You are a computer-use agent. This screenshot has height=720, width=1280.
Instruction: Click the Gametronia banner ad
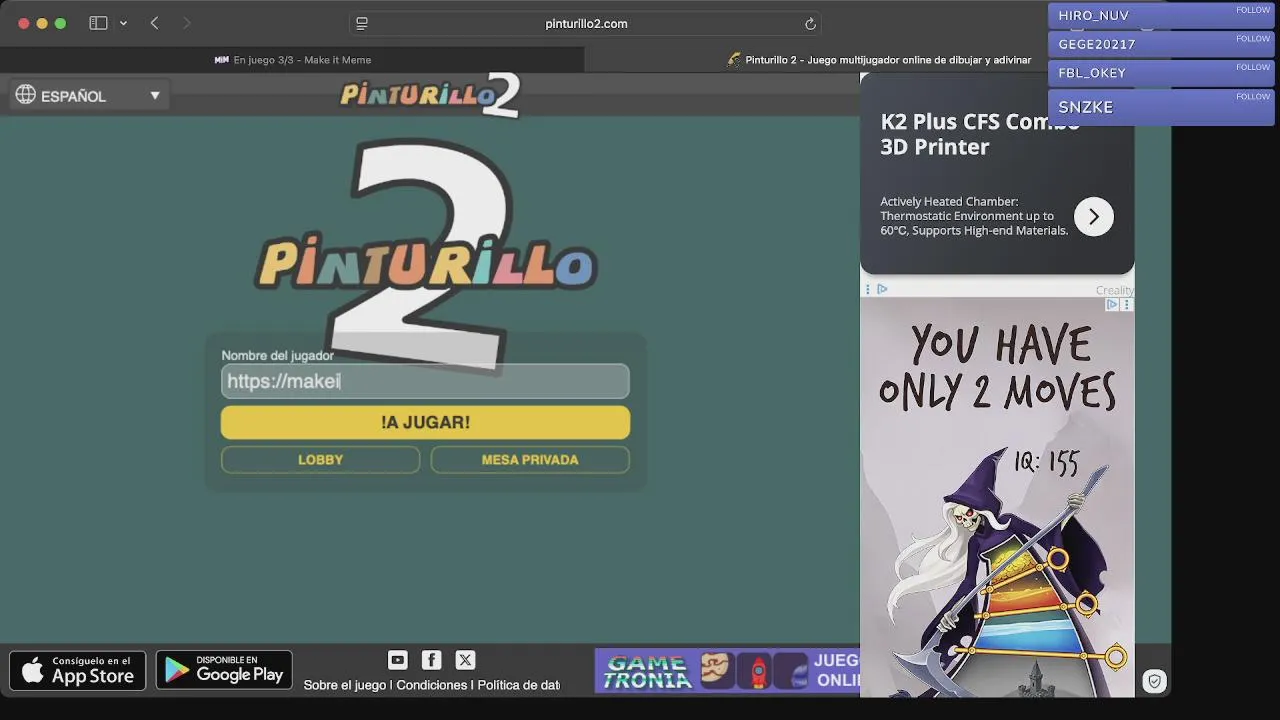(x=727, y=671)
